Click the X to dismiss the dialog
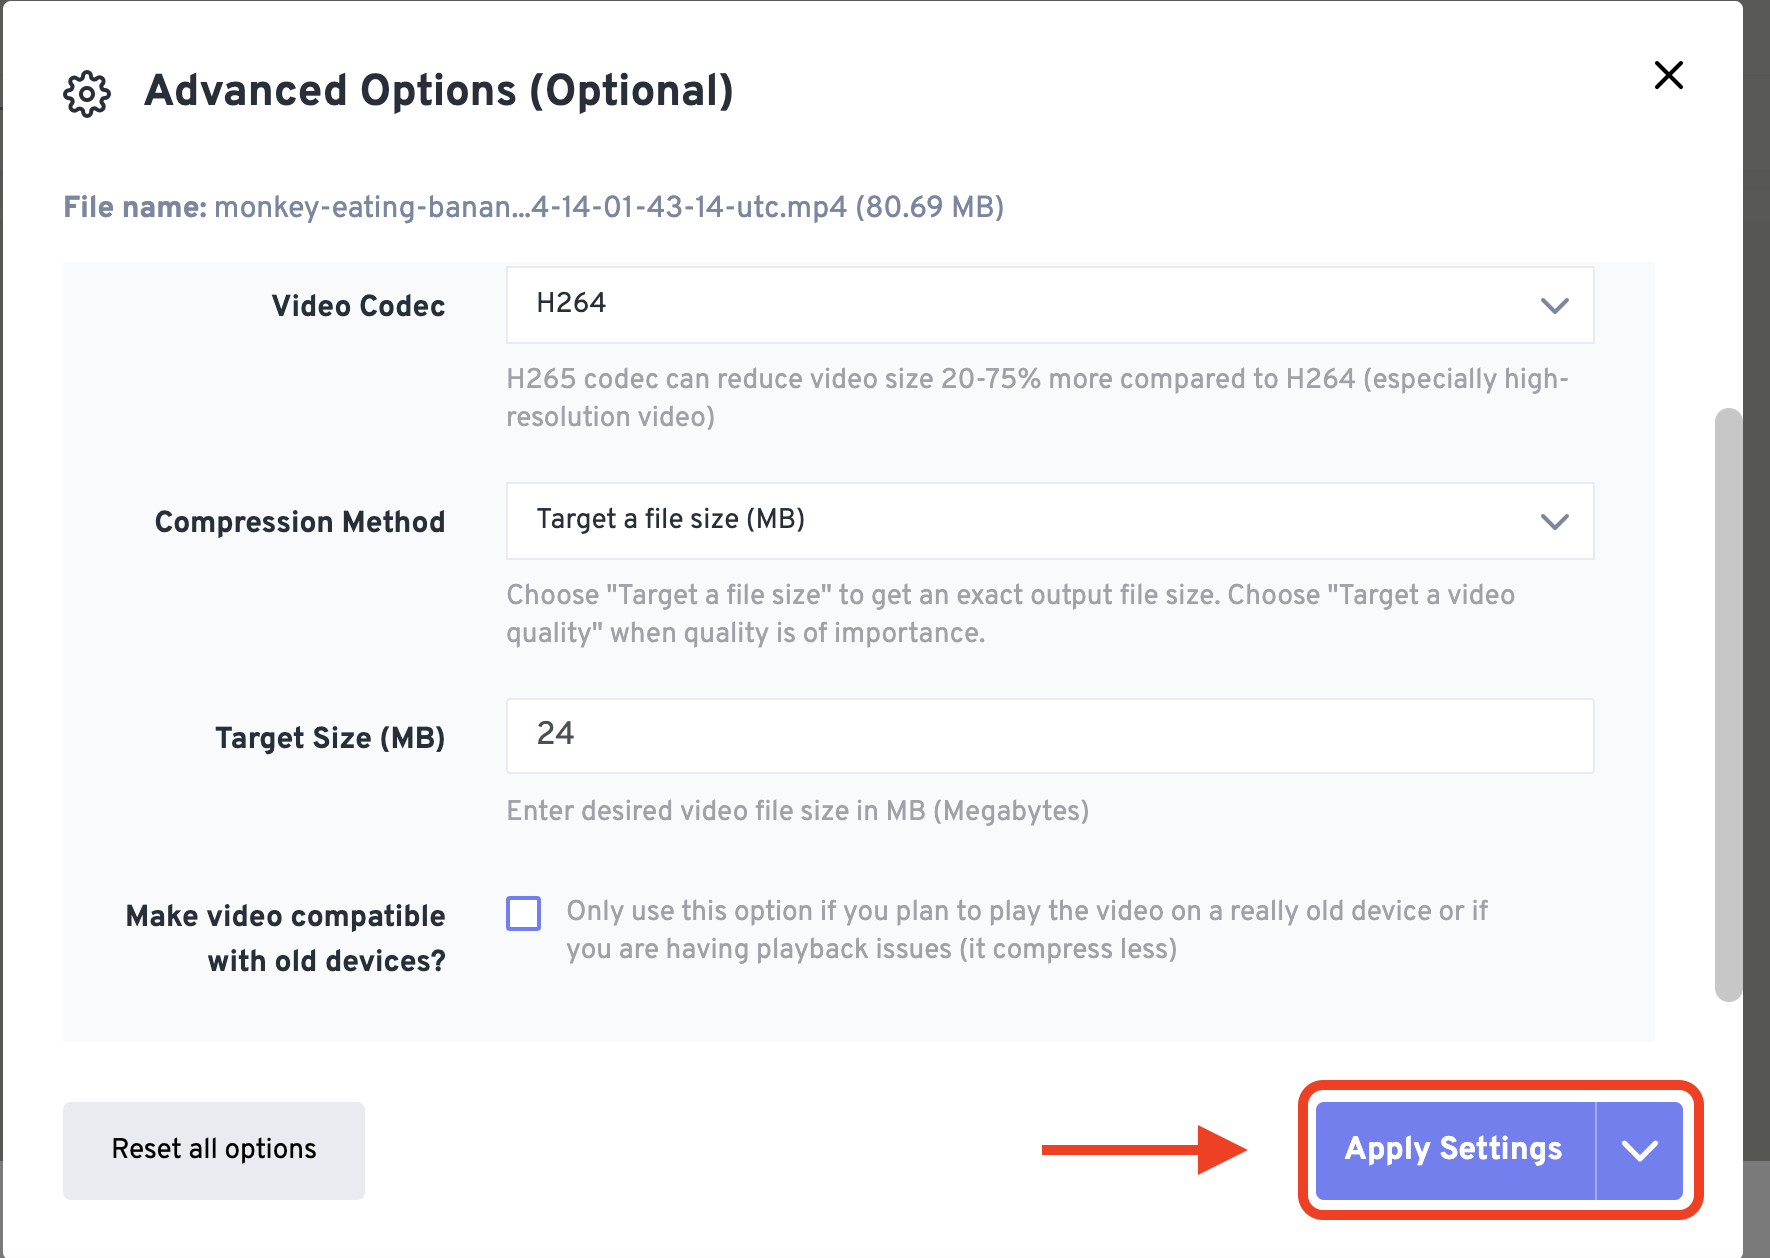1770x1258 pixels. [x=1667, y=75]
